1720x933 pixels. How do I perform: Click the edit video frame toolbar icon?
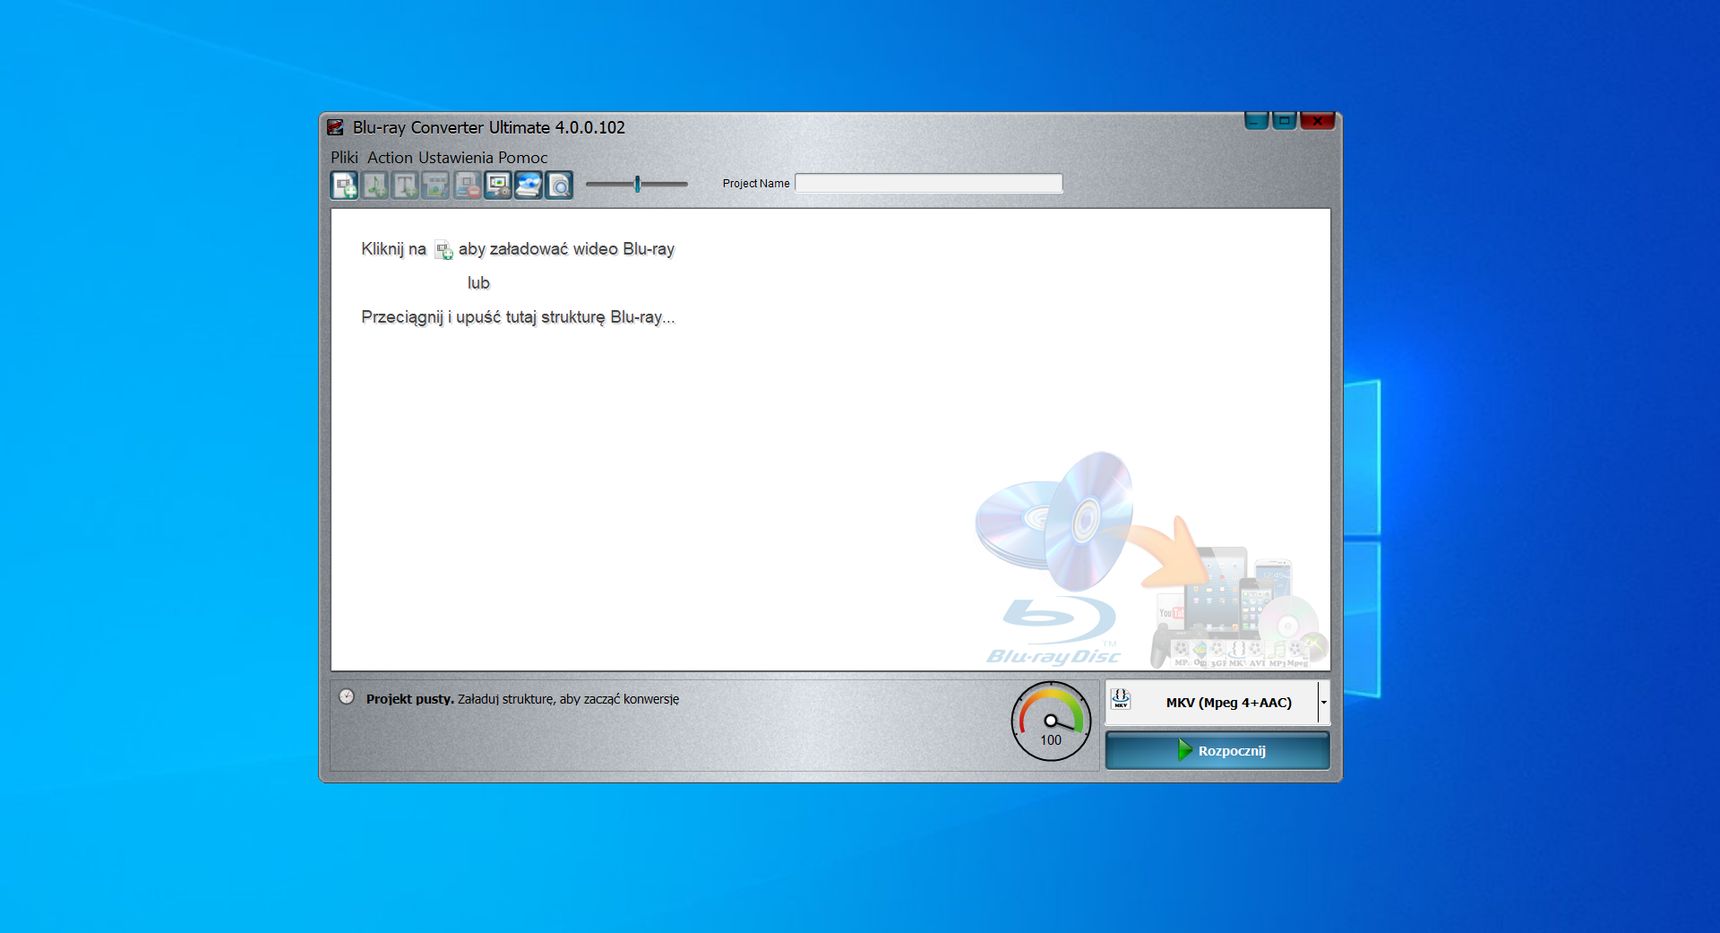[x=436, y=185]
